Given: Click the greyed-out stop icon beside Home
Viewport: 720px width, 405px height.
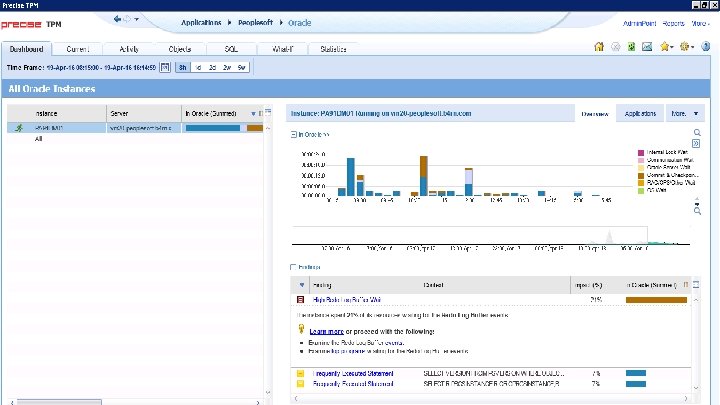Looking at the screenshot, I should tap(616, 47).
